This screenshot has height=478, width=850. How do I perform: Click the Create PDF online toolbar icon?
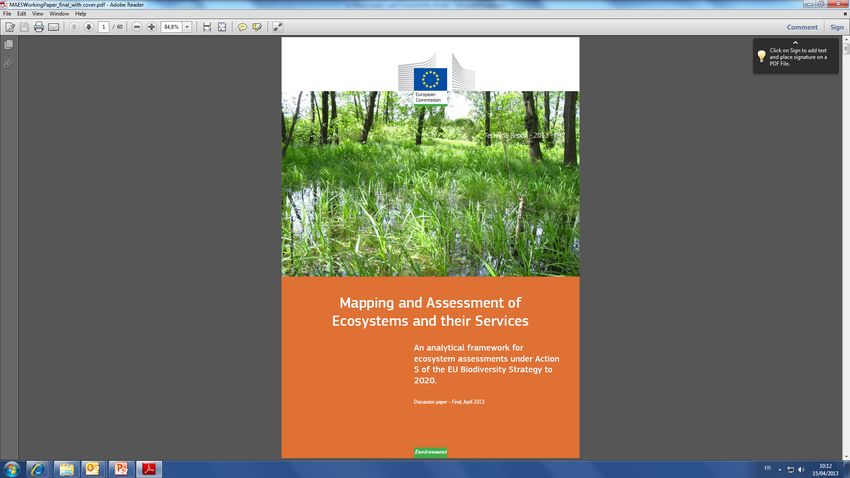10,27
